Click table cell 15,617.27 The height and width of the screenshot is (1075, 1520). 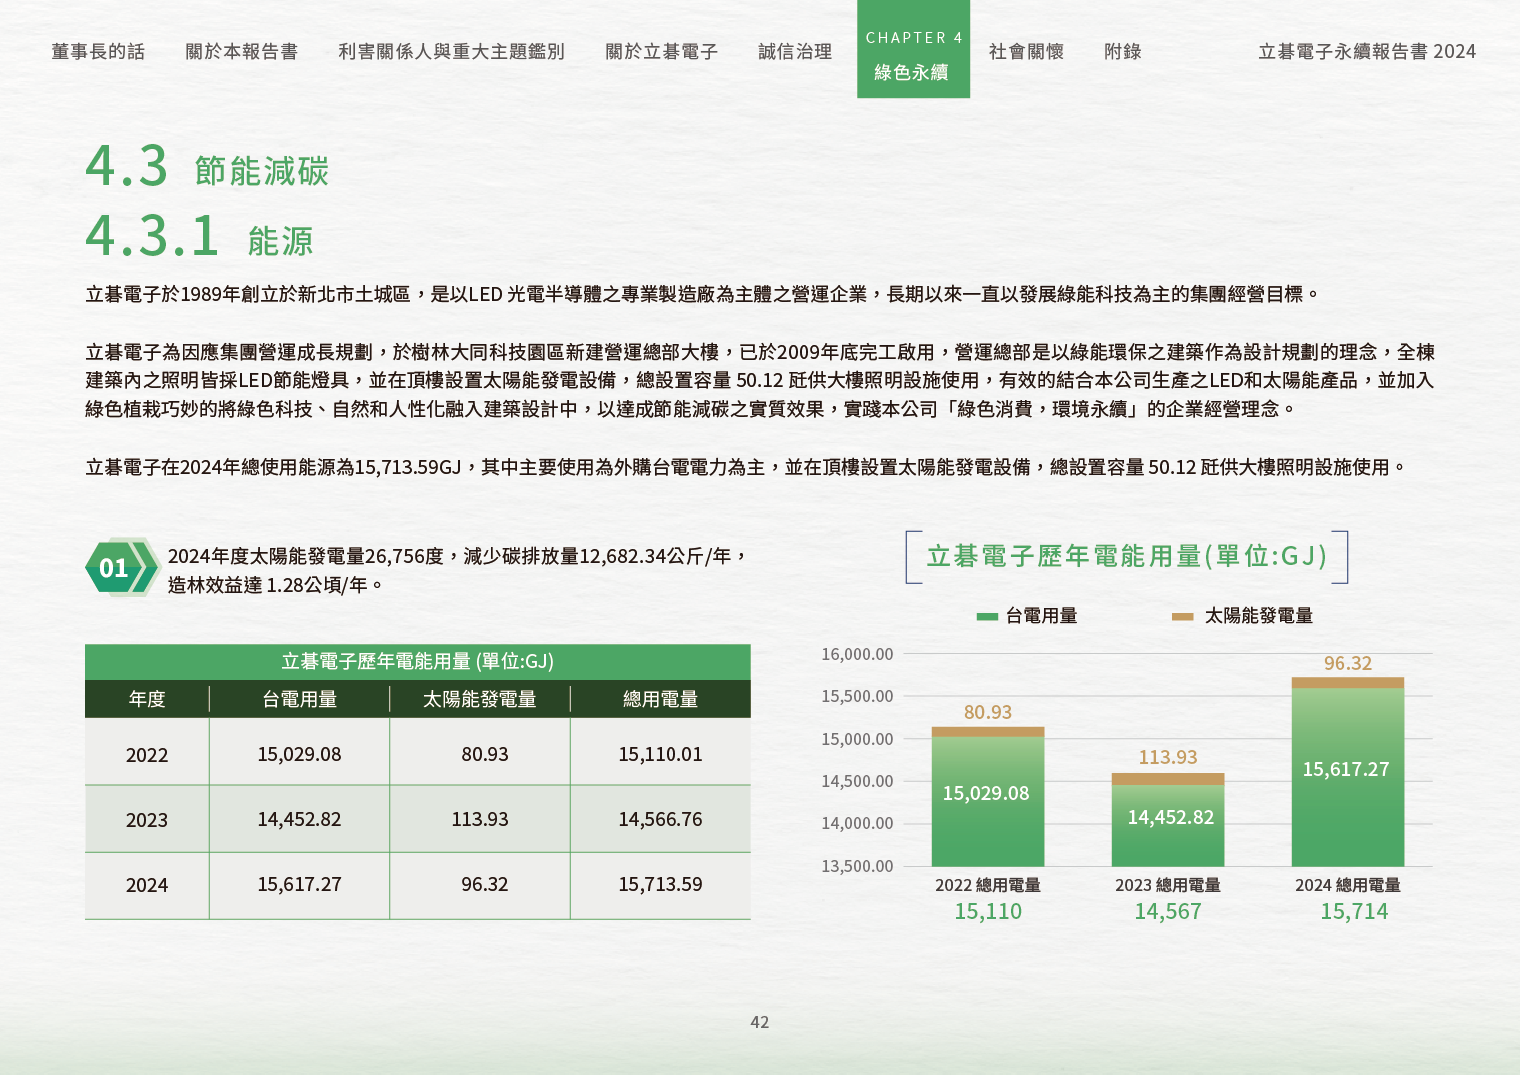click(299, 884)
